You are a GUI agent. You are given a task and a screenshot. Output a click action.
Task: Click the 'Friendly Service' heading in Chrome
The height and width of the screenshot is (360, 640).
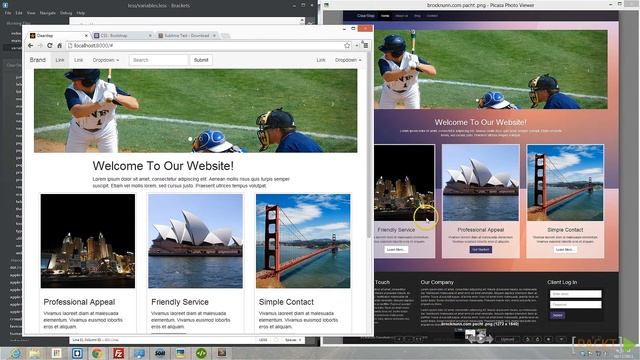tap(180, 302)
